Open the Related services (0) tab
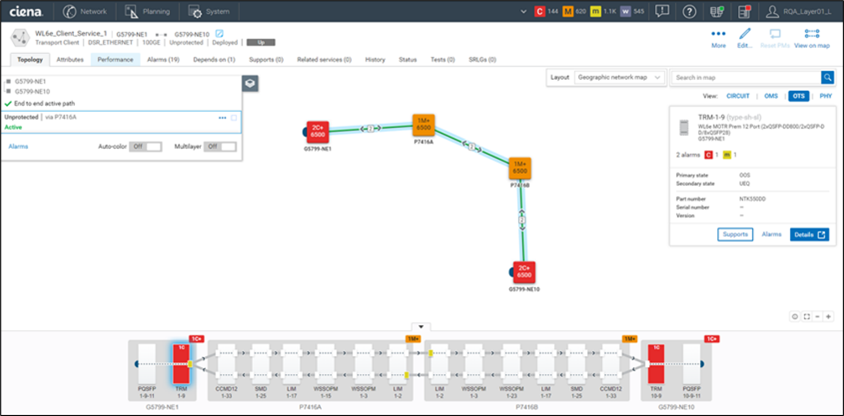Viewport: 844px width, 416px height. coord(324,60)
